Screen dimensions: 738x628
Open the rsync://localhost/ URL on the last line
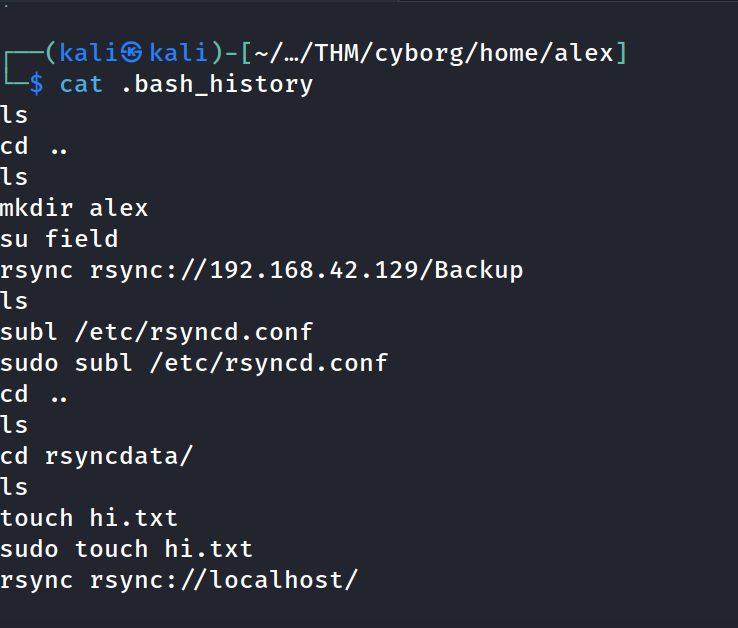(223, 580)
